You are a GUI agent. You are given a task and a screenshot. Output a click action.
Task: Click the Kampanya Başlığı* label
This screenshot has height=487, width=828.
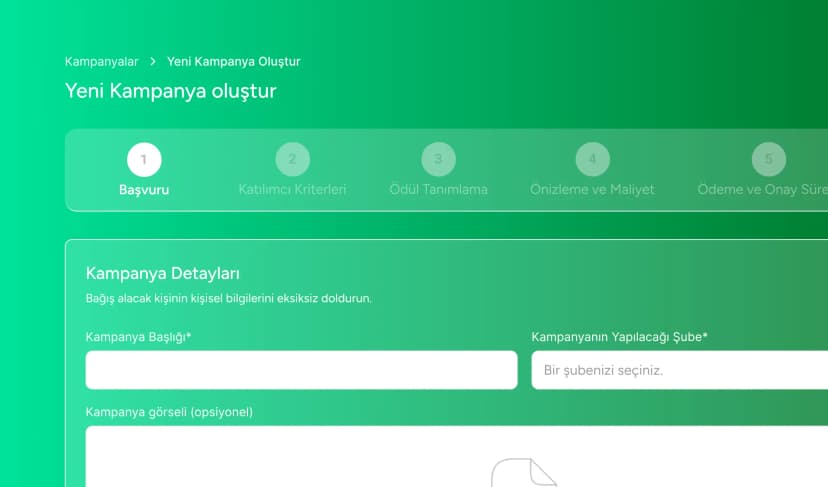pyautogui.click(x=138, y=337)
